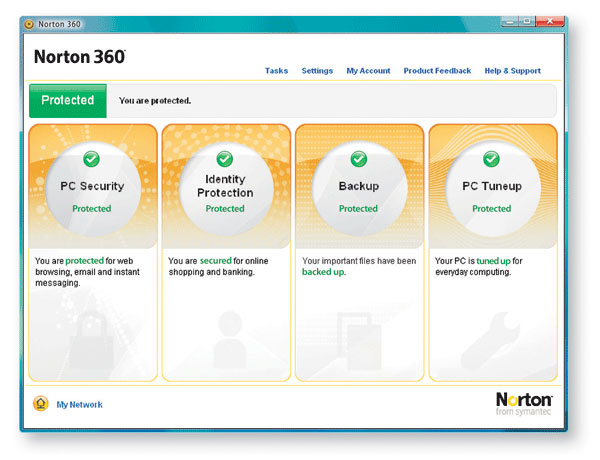This screenshot has width=600, height=460.
Task: Open the Backup panel description text
Action: (358, 266)
